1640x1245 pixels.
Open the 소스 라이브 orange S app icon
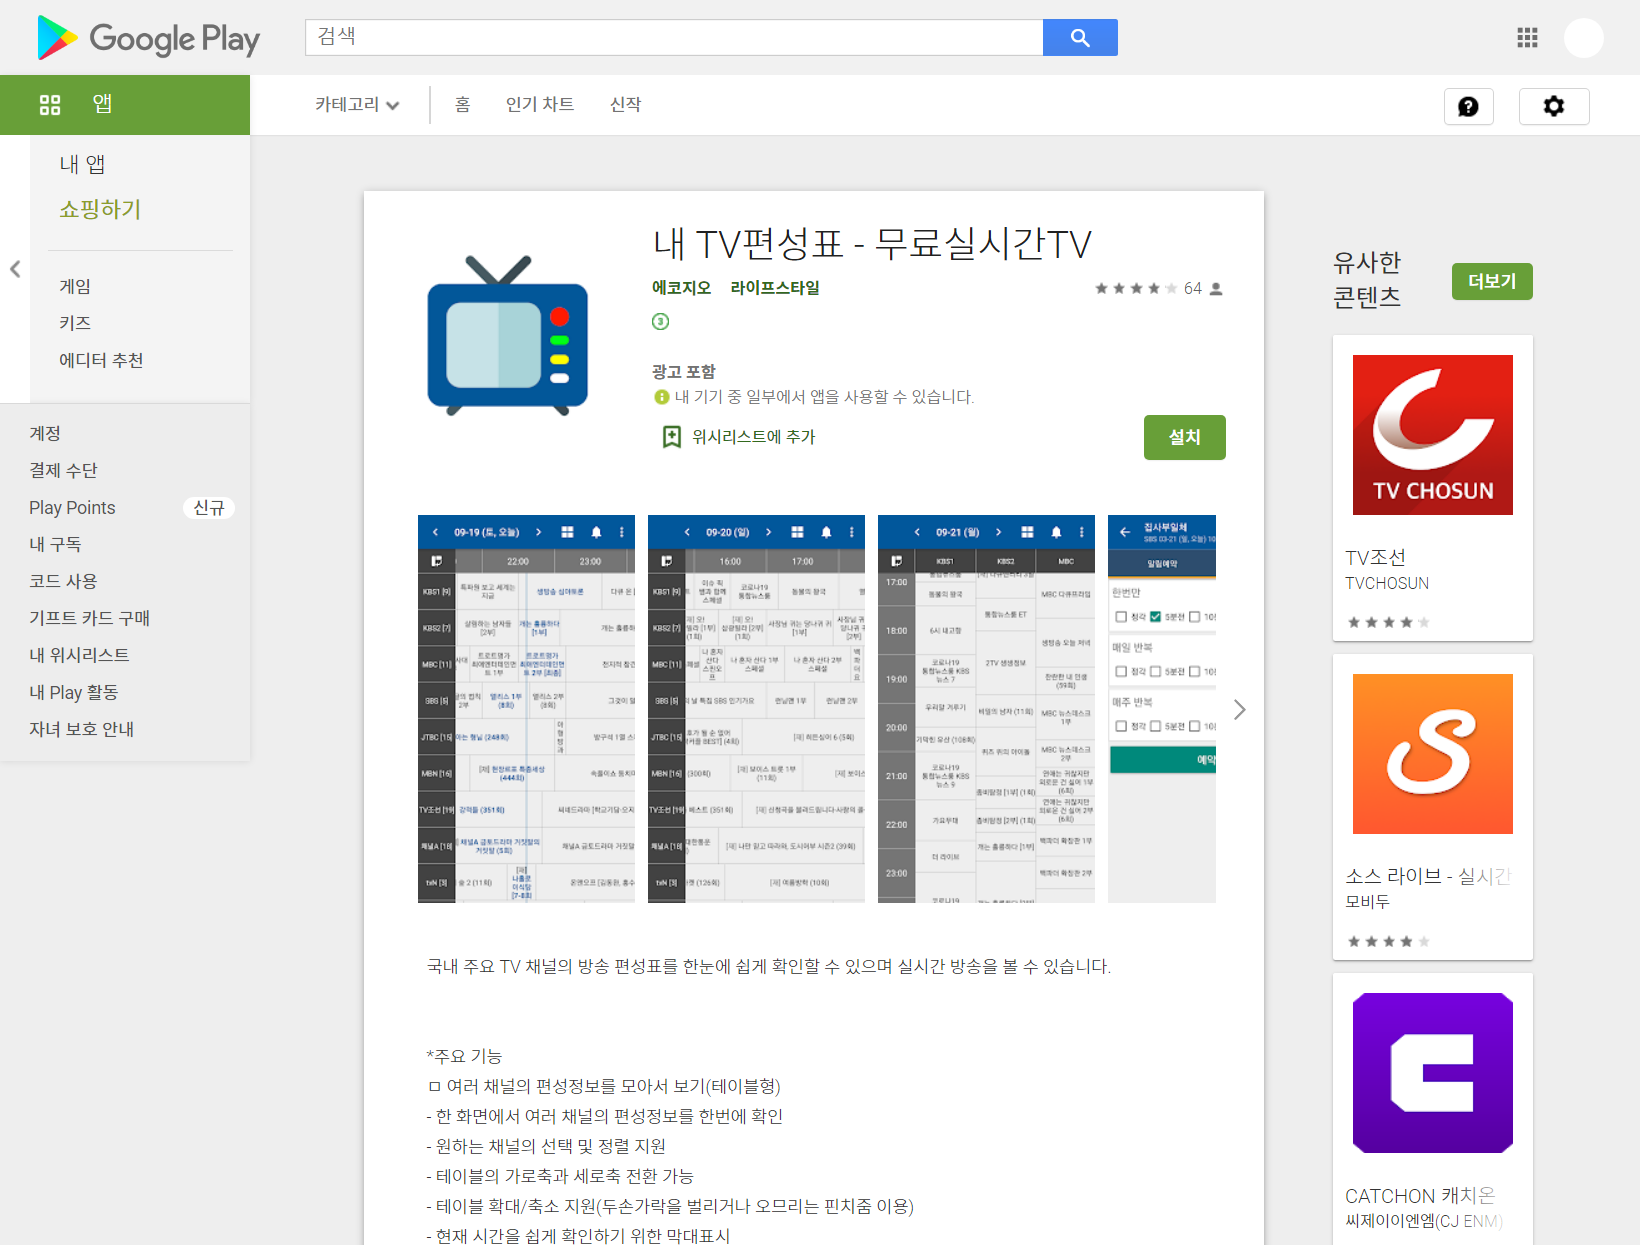pos(1433,754)
